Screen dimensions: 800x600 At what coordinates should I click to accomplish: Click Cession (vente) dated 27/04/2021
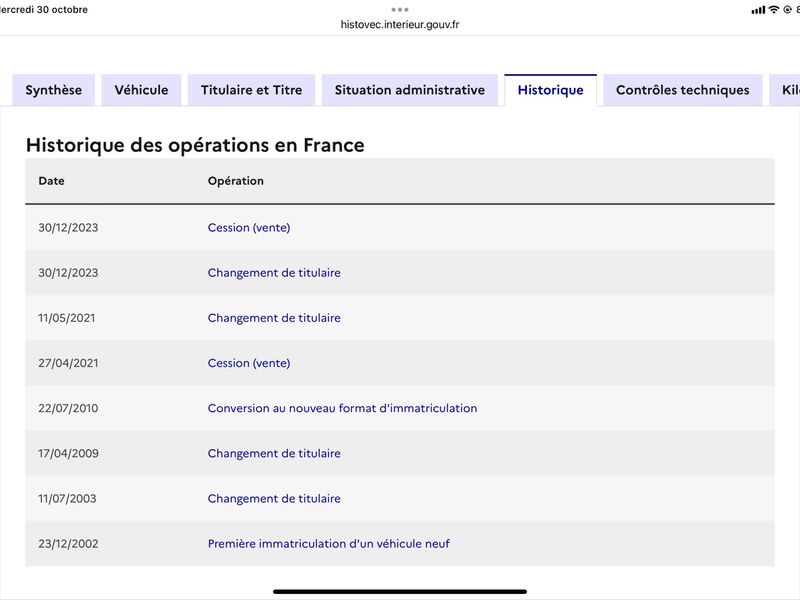tap(249, 363)
